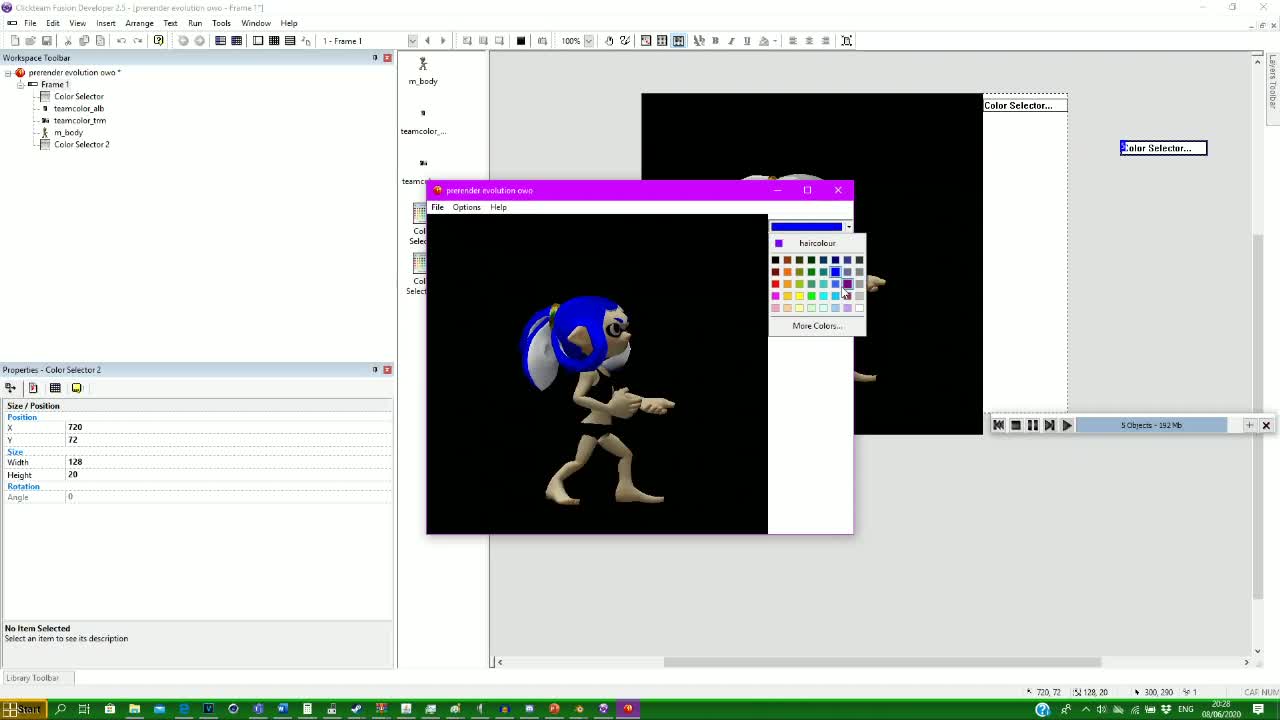Screen dimensions: 1280x720
Task: Open the zoom percentage dropdown
Action: pos(589,41)
